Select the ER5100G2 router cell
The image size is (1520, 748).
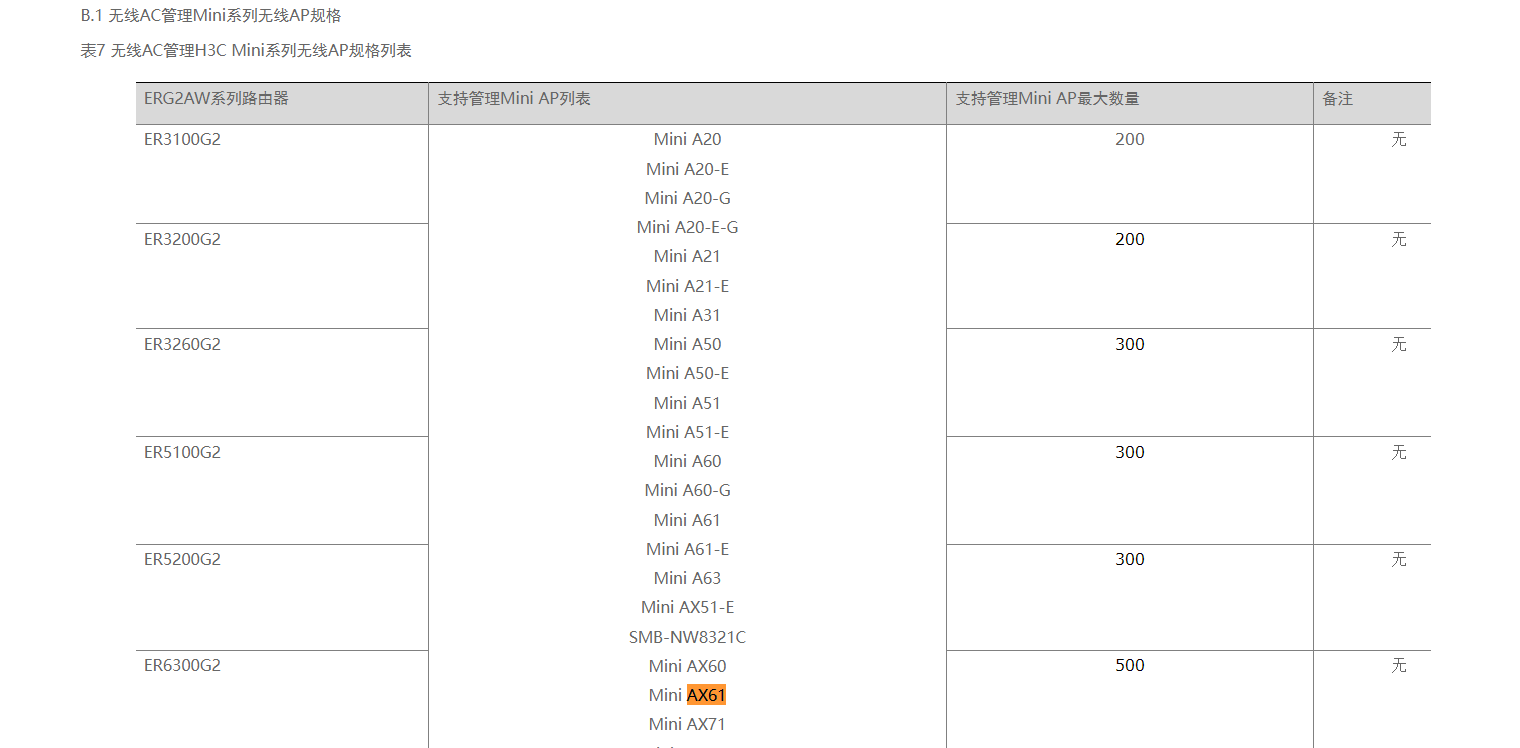point(182,453)
